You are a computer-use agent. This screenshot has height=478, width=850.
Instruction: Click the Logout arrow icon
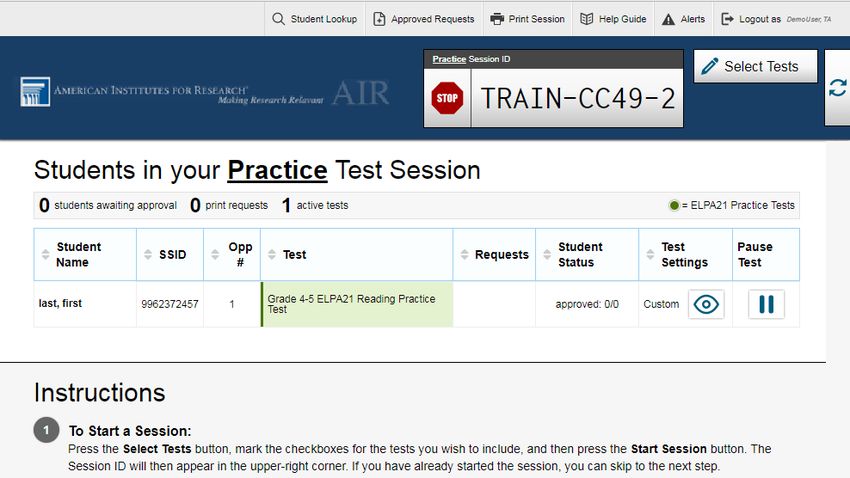[x=727, y=19]
